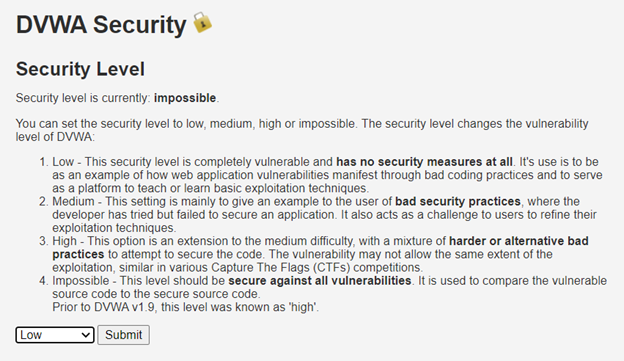Click the word Low starting list item one
This screenshot has height=361, width=624.
[63, 162]
